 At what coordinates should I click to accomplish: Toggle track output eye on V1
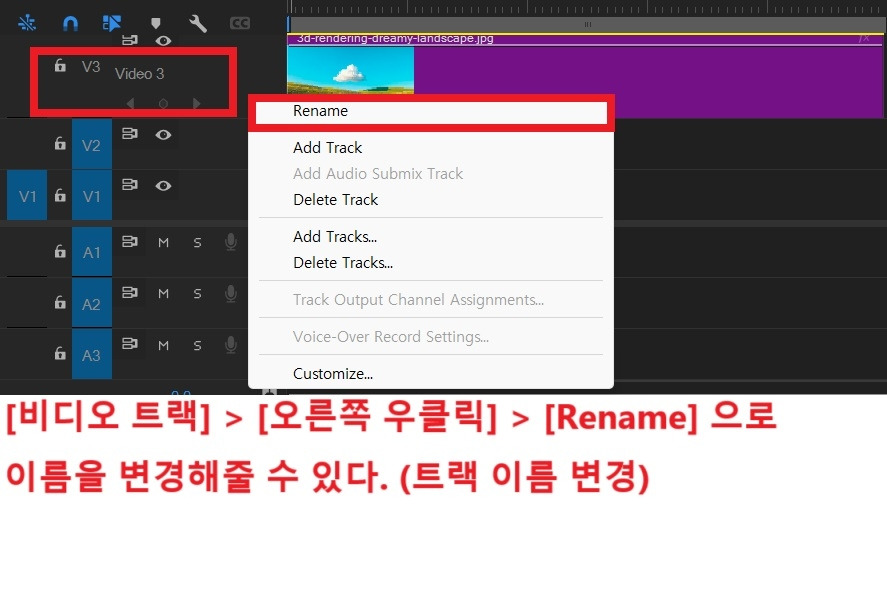163,185
